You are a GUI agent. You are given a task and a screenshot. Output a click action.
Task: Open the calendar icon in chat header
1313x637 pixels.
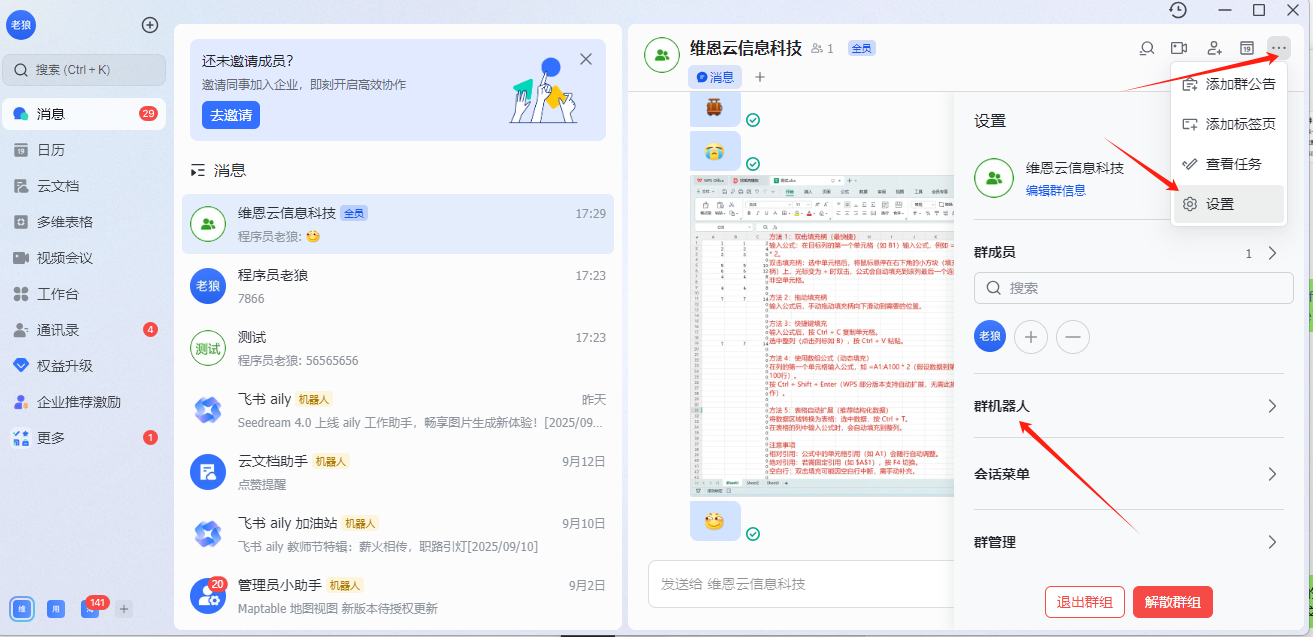point(1247,48)
